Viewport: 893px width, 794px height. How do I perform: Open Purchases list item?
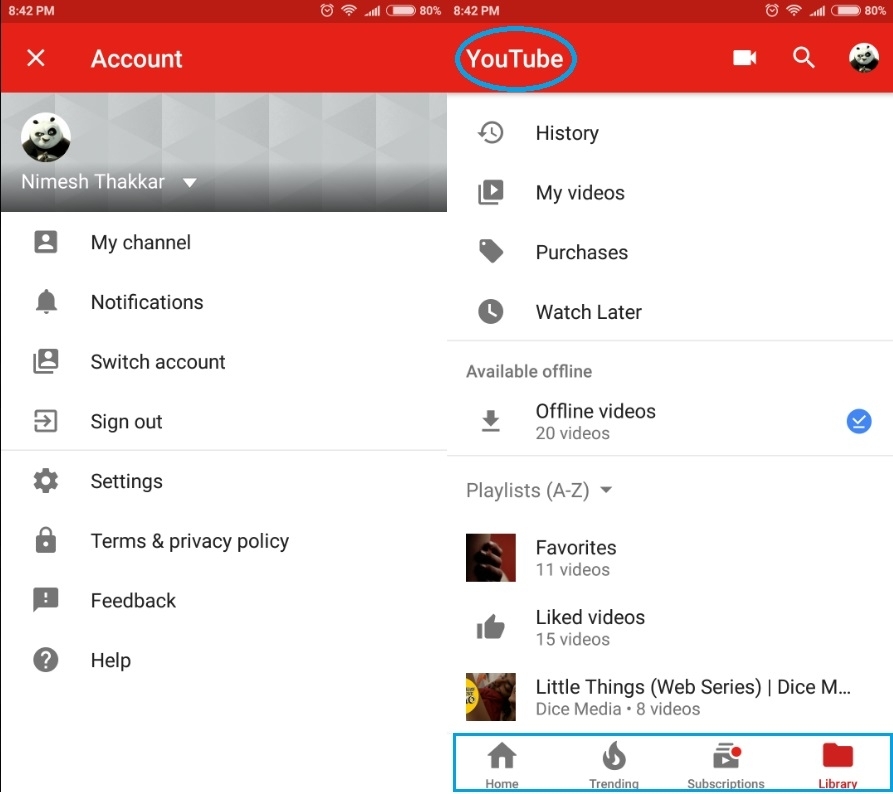(670, 252)
